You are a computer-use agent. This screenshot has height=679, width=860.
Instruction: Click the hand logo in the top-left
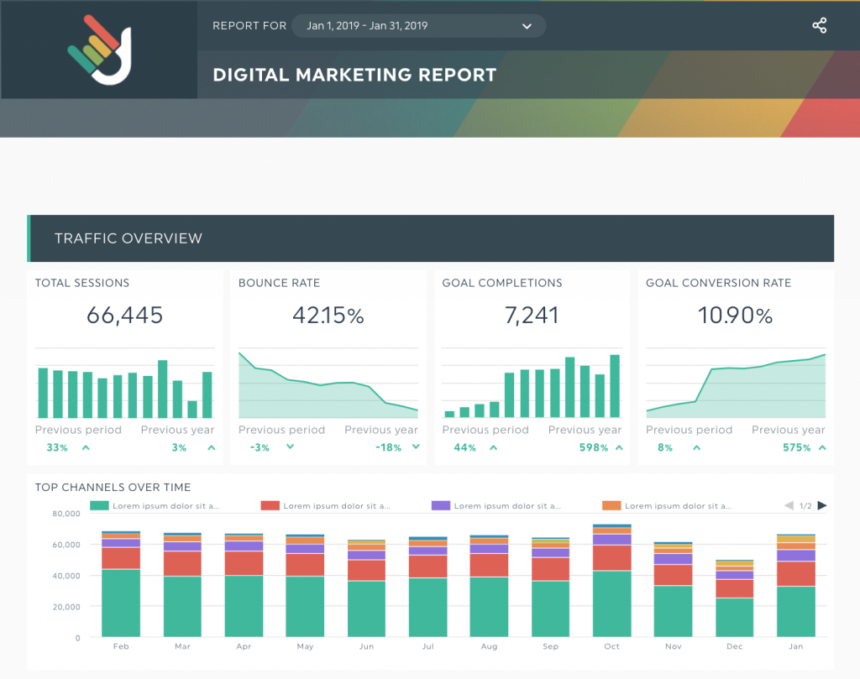tap(98, 50)
